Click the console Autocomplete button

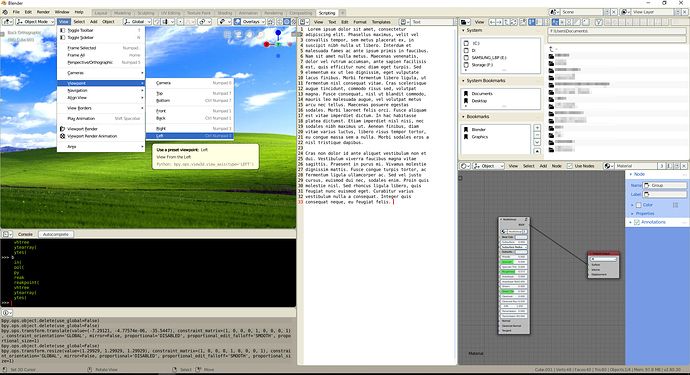pos(56,234)
